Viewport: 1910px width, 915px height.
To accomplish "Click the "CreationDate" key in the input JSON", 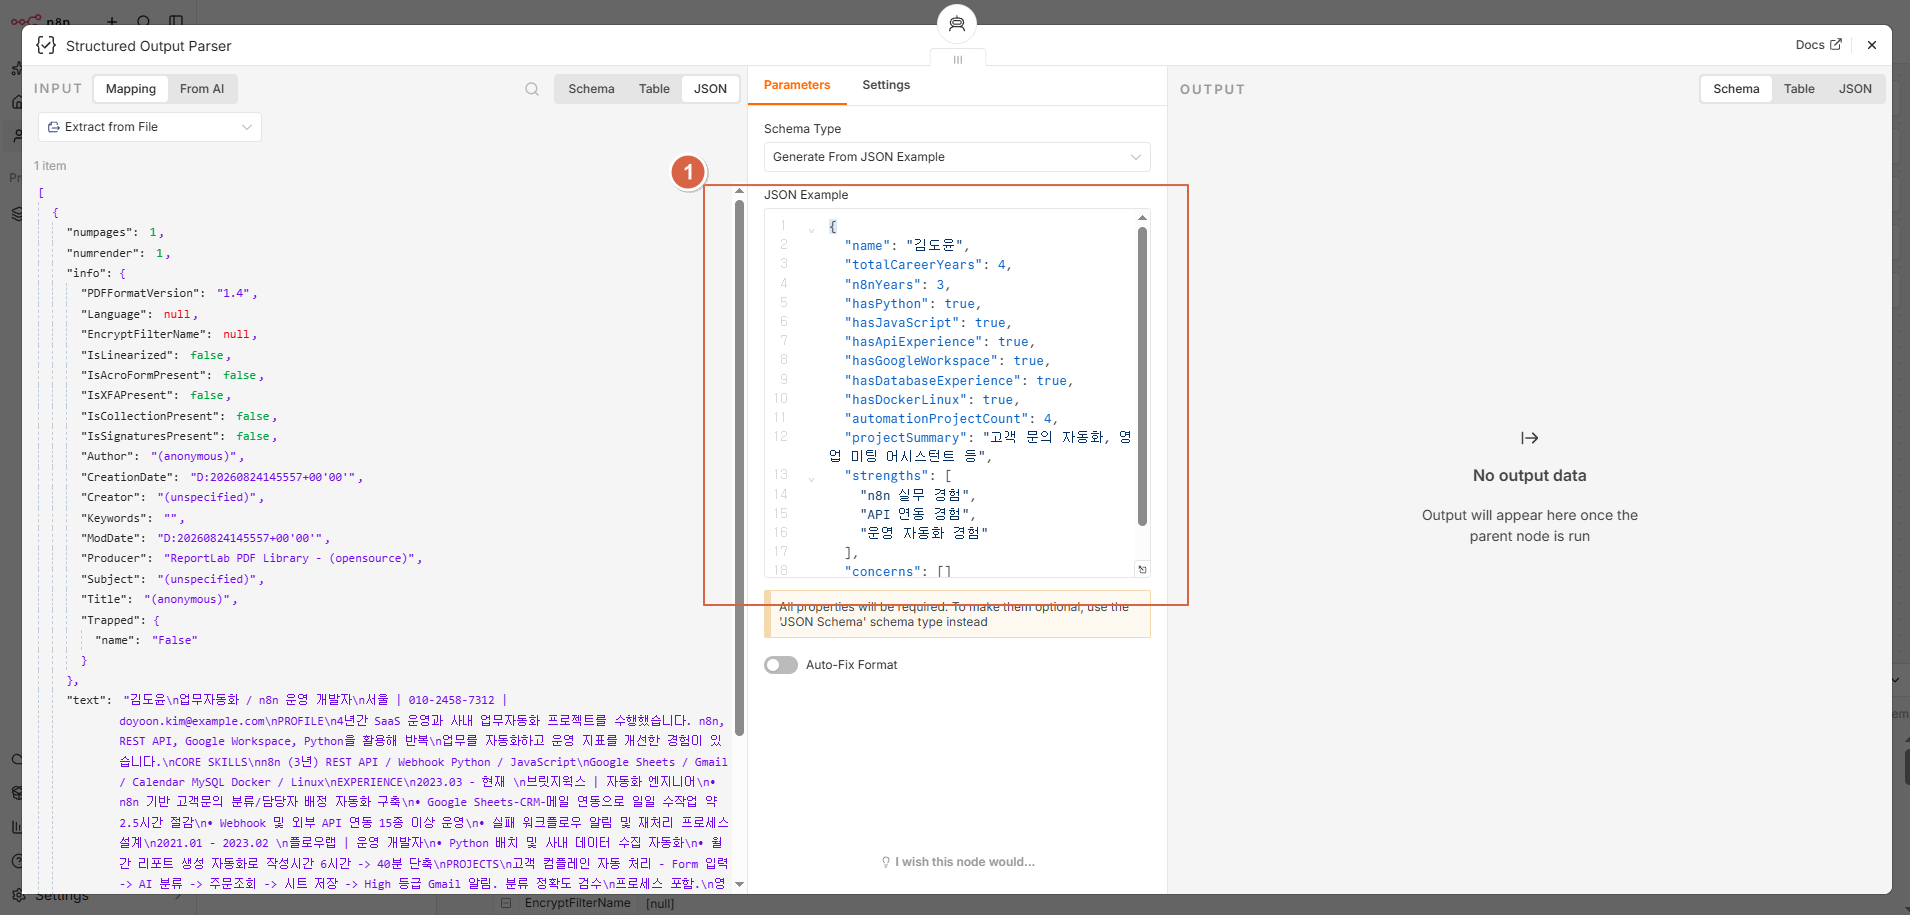I will point(129,478).
